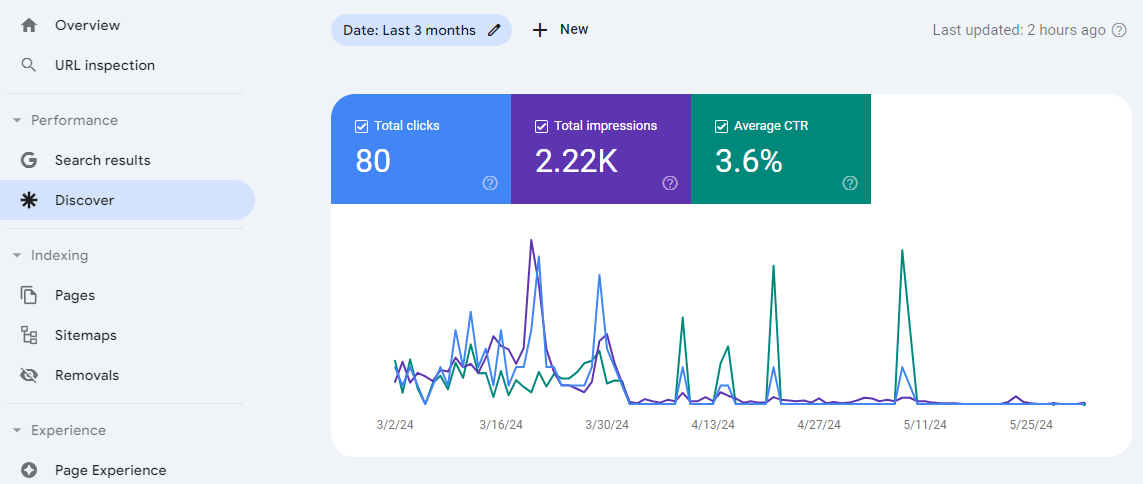Add a New filter
The image size is (1143, 484).
point(560,30)
